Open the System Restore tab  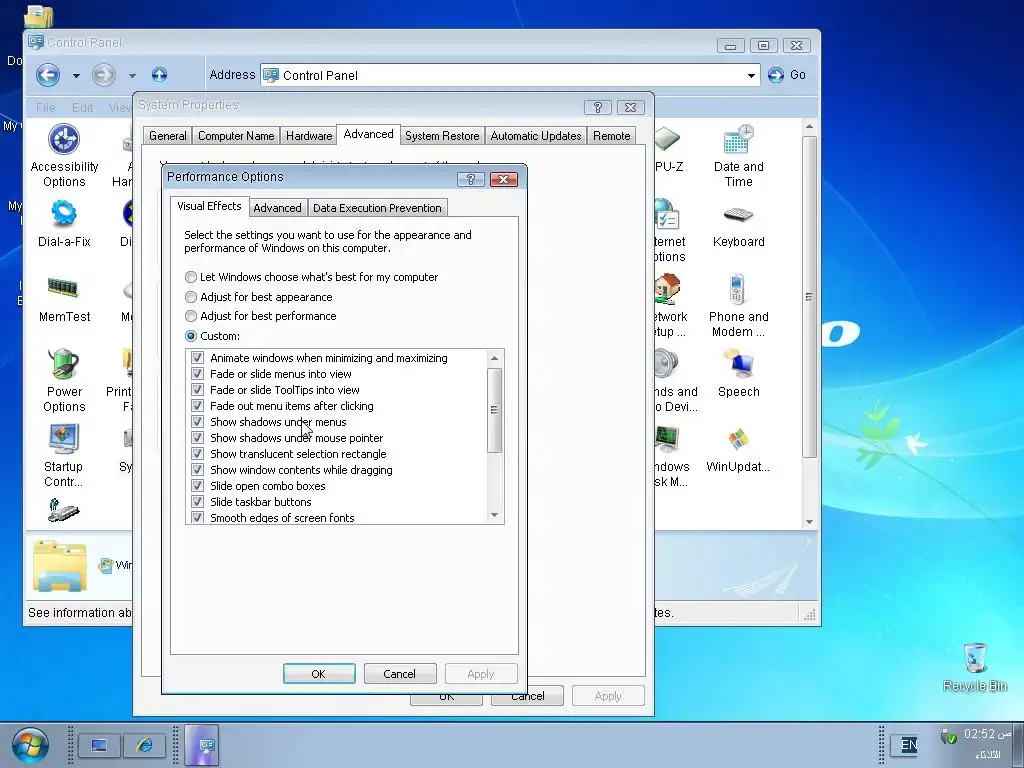point(442,136)
